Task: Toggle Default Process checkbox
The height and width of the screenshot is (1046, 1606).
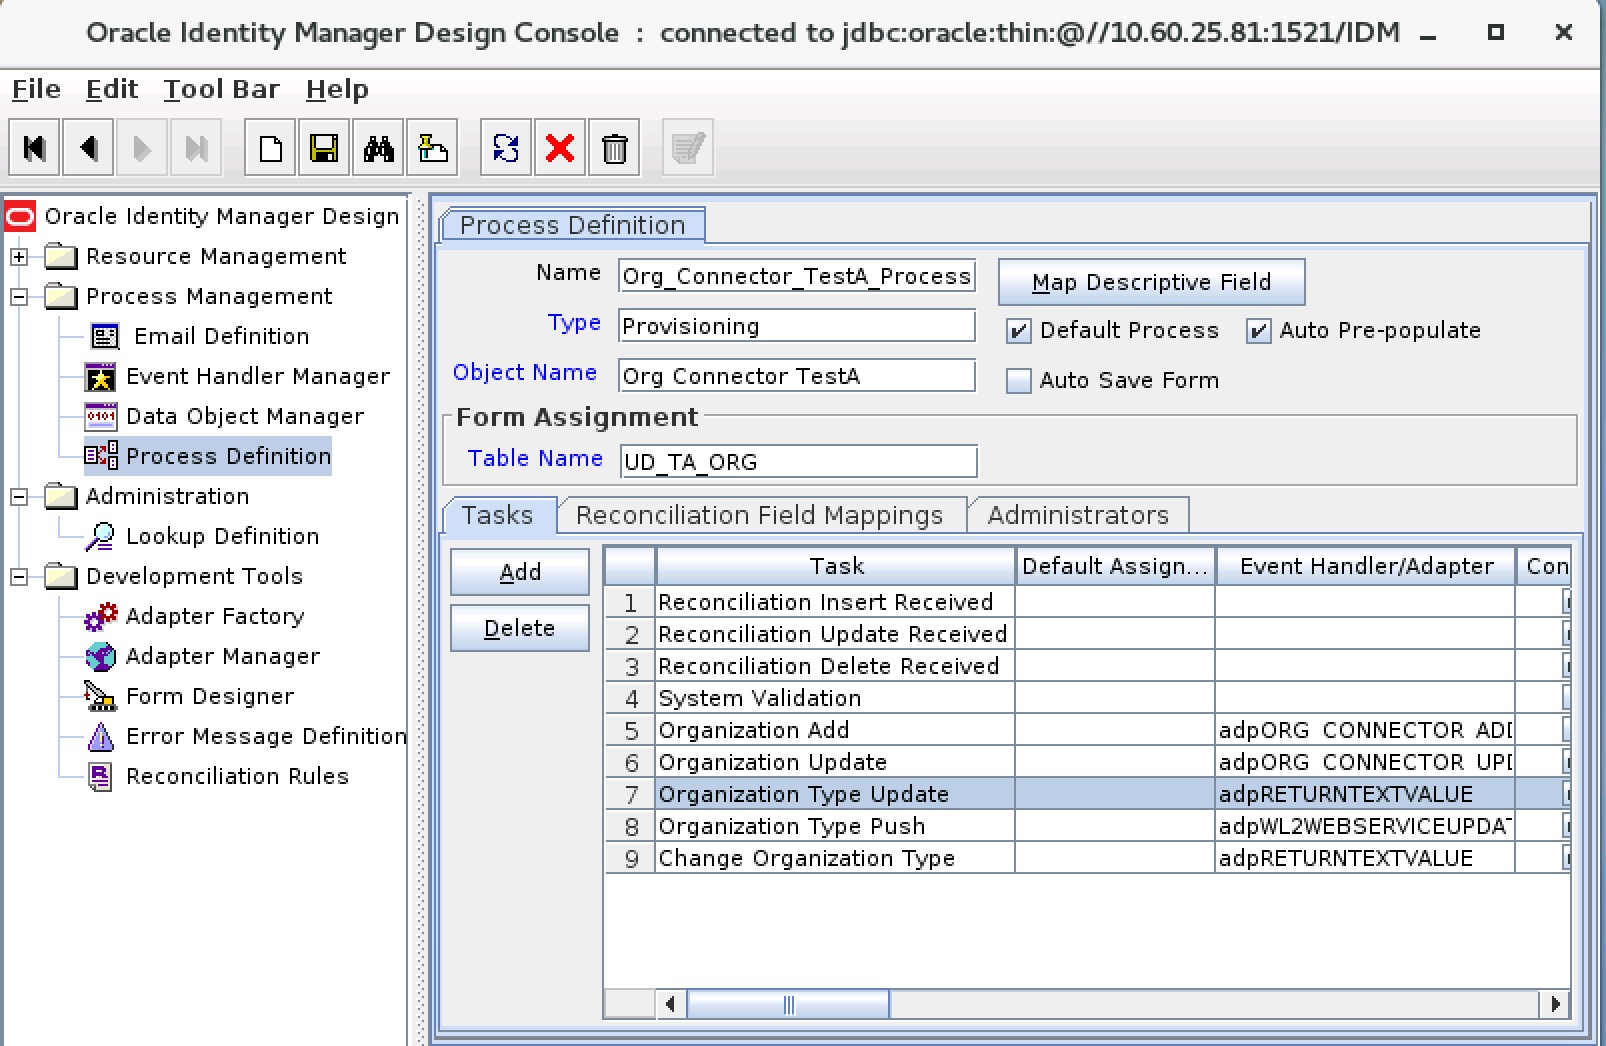Action: (1018, 331)
